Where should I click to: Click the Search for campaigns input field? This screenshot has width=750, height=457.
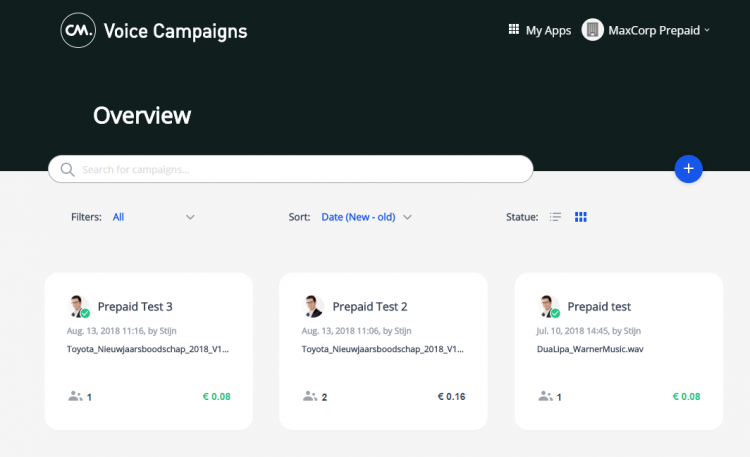point(300,169)
